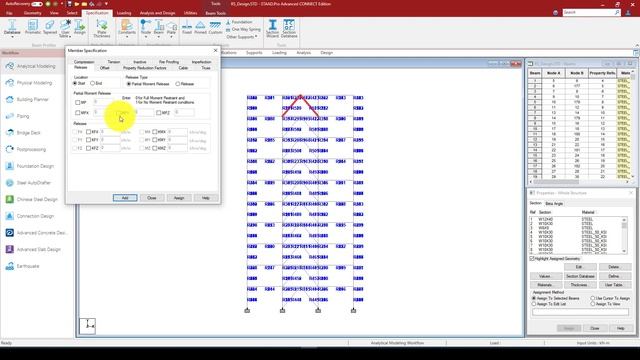Expand the Constants dropdown arrow
Screen dimensions: 640x360
127,37
